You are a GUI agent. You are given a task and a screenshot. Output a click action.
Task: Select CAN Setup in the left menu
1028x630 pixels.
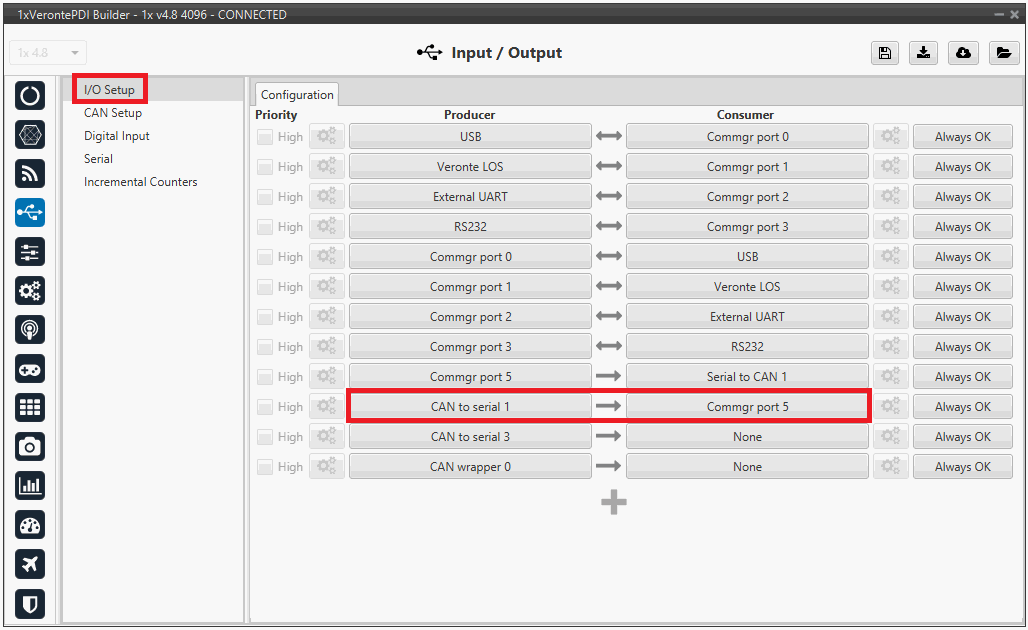click(x=113, y=113)
